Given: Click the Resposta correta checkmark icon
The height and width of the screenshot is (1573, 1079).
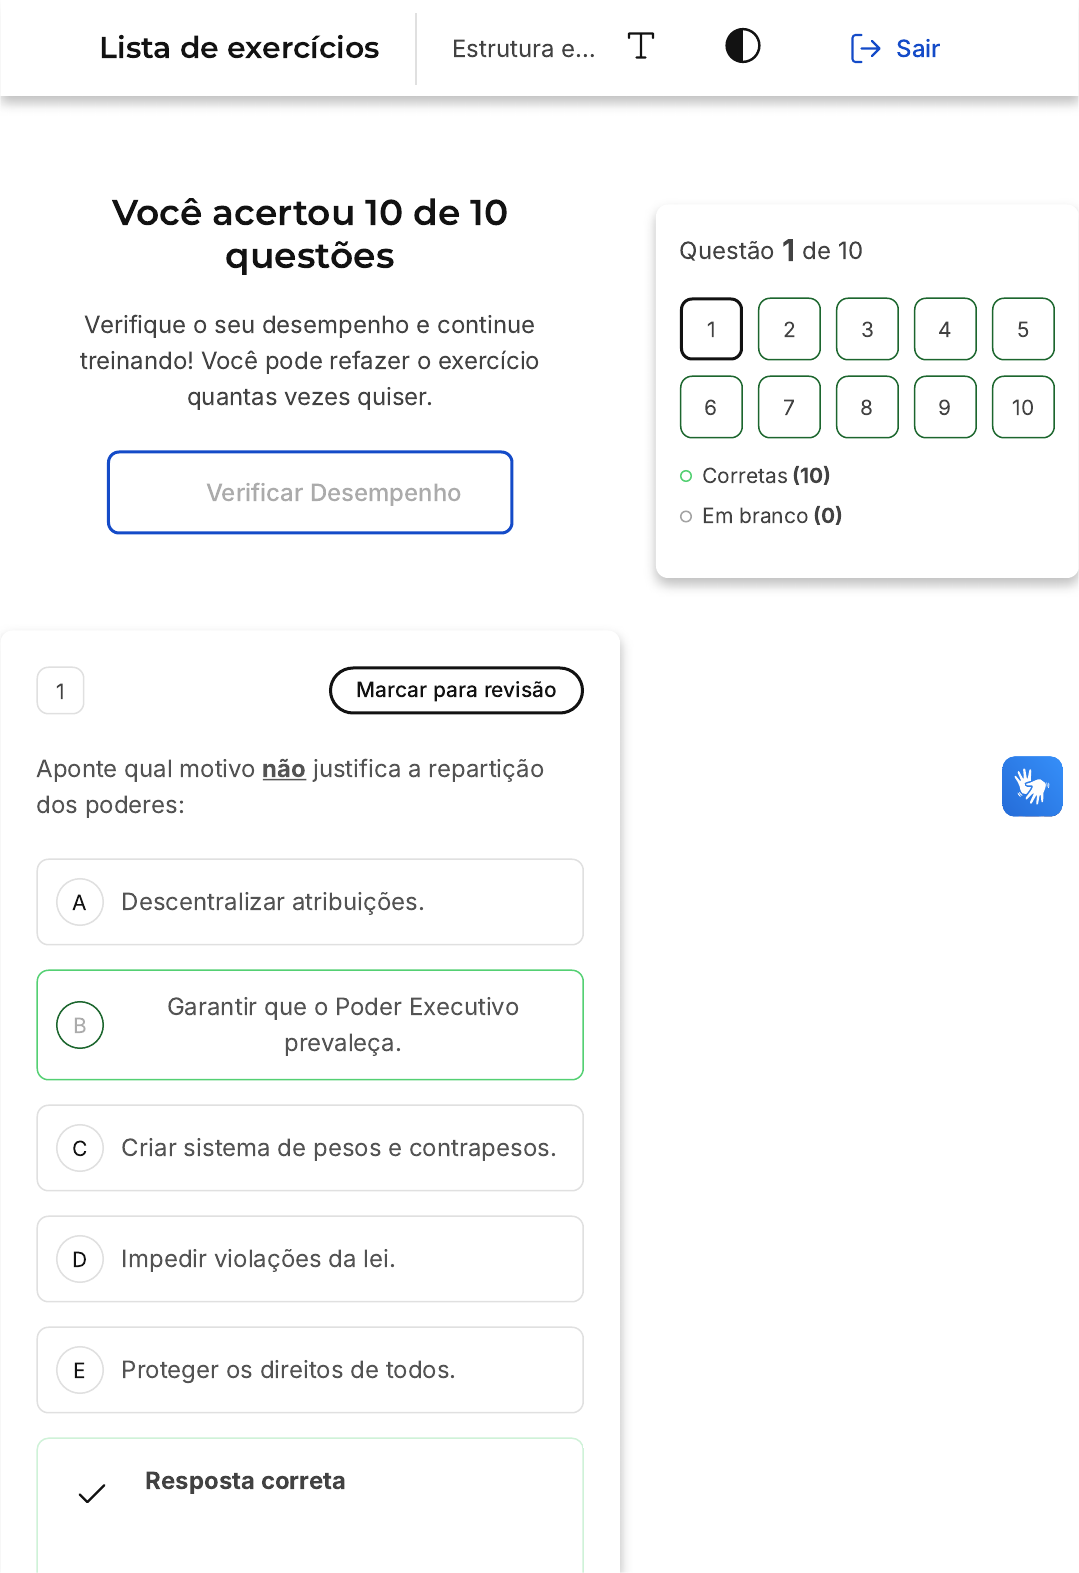Looking at the screenshot, I should point(92,1493).
